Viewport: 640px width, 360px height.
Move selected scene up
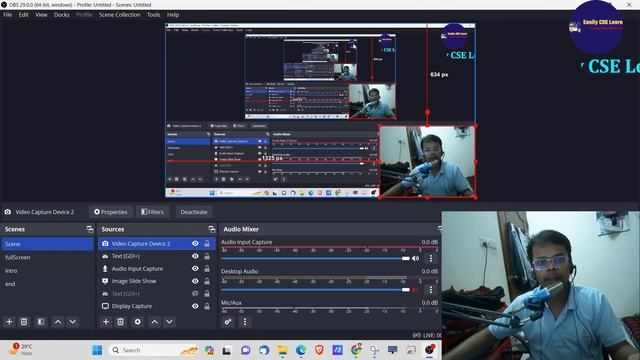[58, 322]
